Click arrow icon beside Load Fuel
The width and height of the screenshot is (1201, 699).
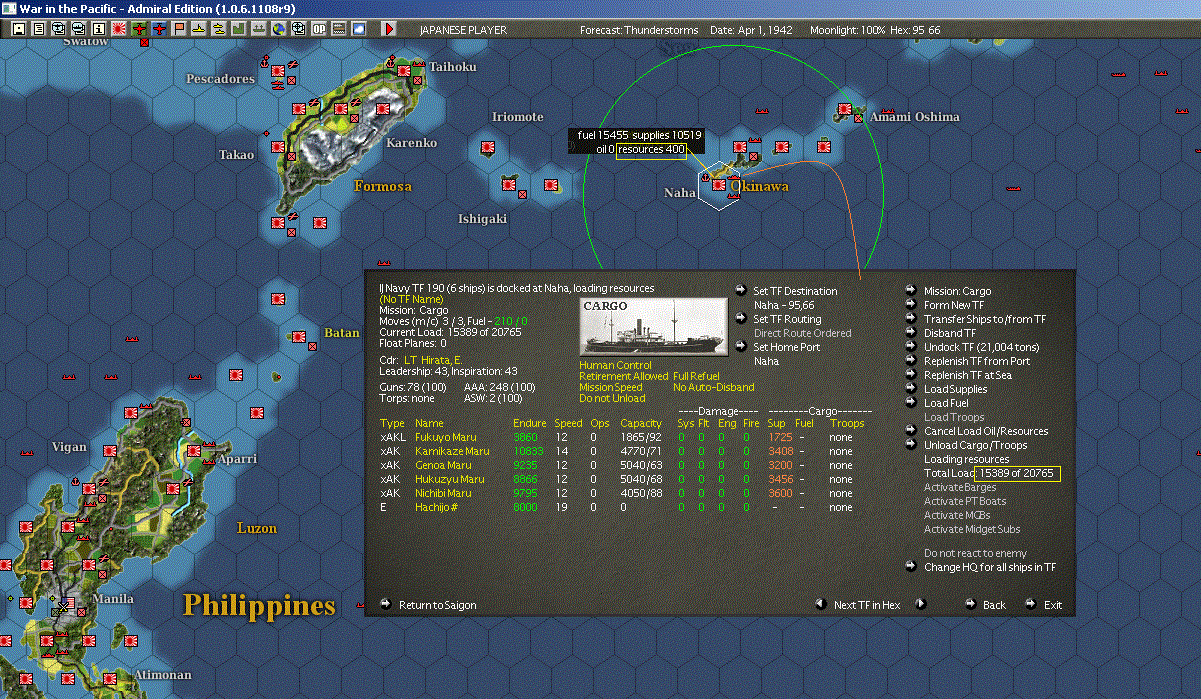click(x=911, y=402)
